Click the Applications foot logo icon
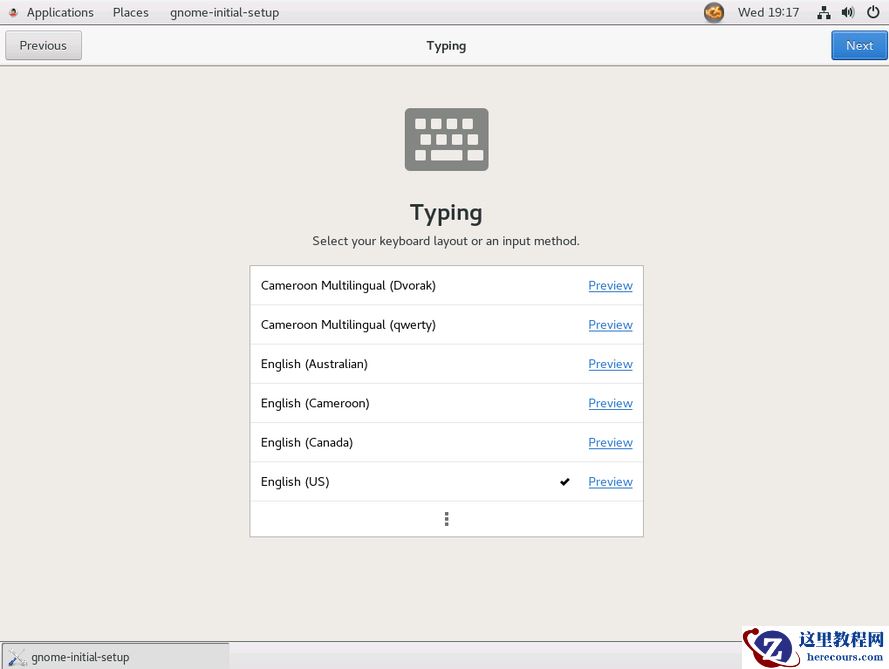 point(13,12)
